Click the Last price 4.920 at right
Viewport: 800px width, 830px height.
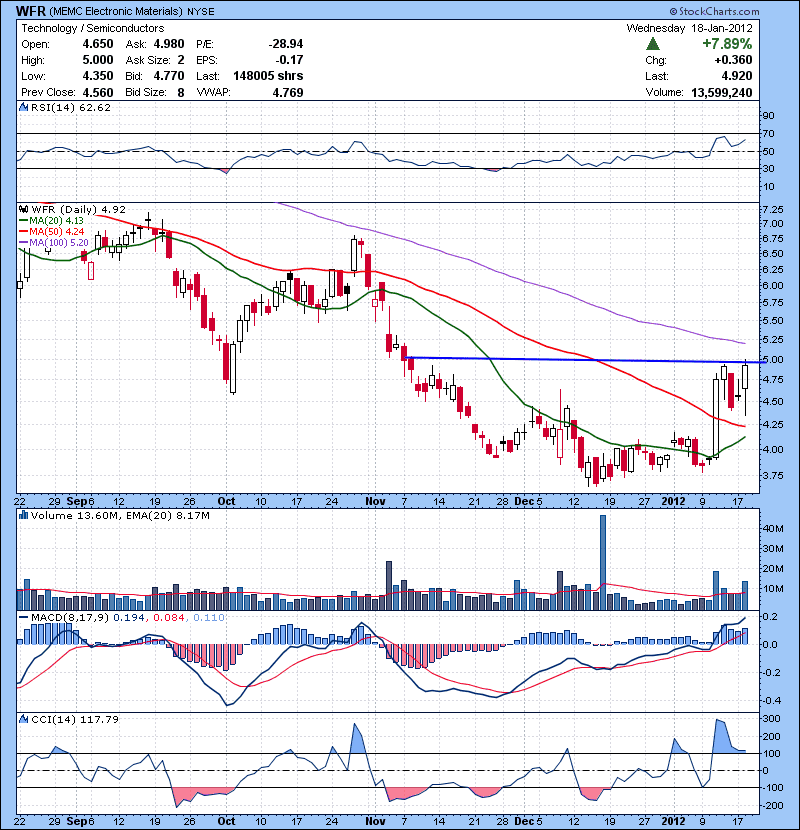click(x=737, y=76)
